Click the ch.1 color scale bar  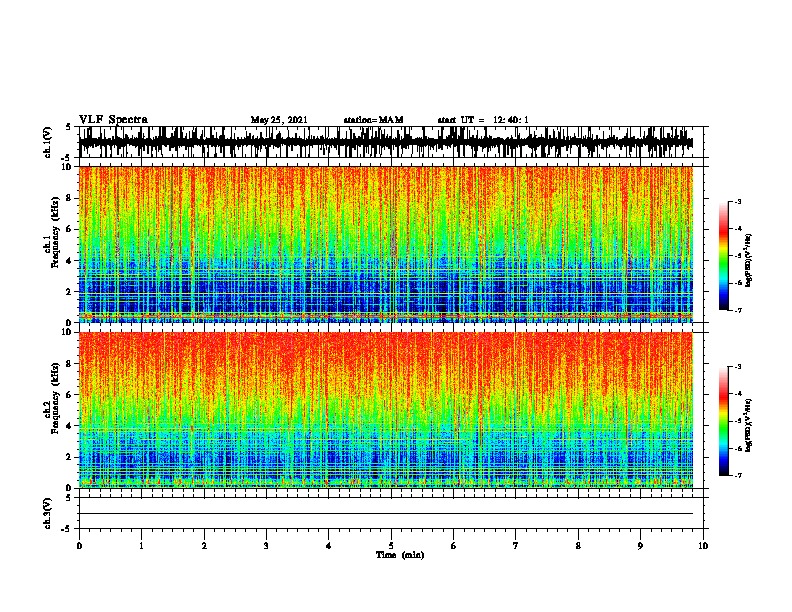tap(724, 256)
